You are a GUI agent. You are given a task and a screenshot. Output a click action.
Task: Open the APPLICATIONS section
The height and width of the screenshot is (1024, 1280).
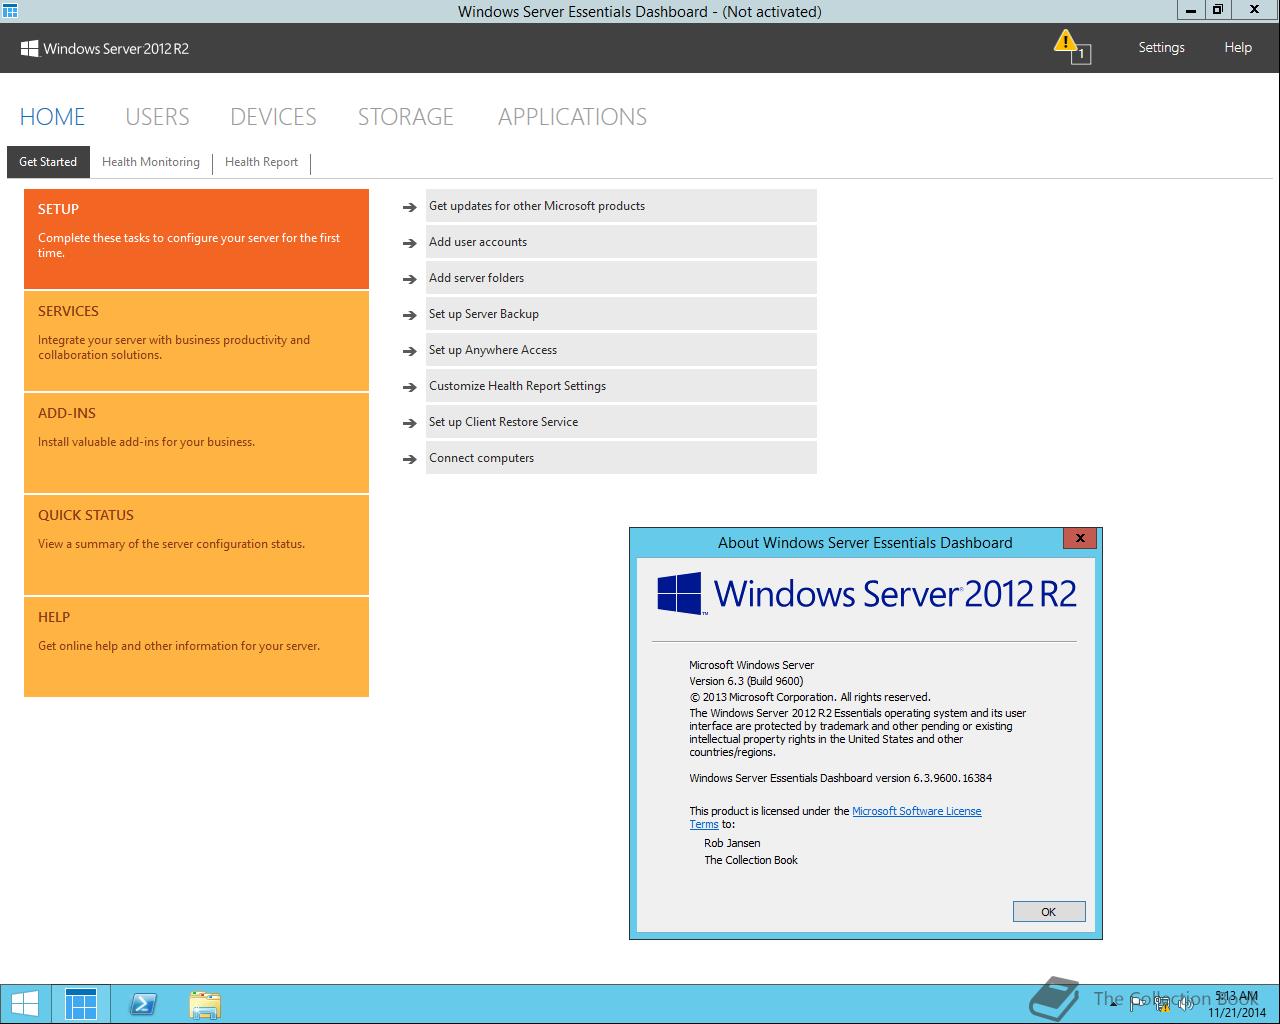(572, 117)
